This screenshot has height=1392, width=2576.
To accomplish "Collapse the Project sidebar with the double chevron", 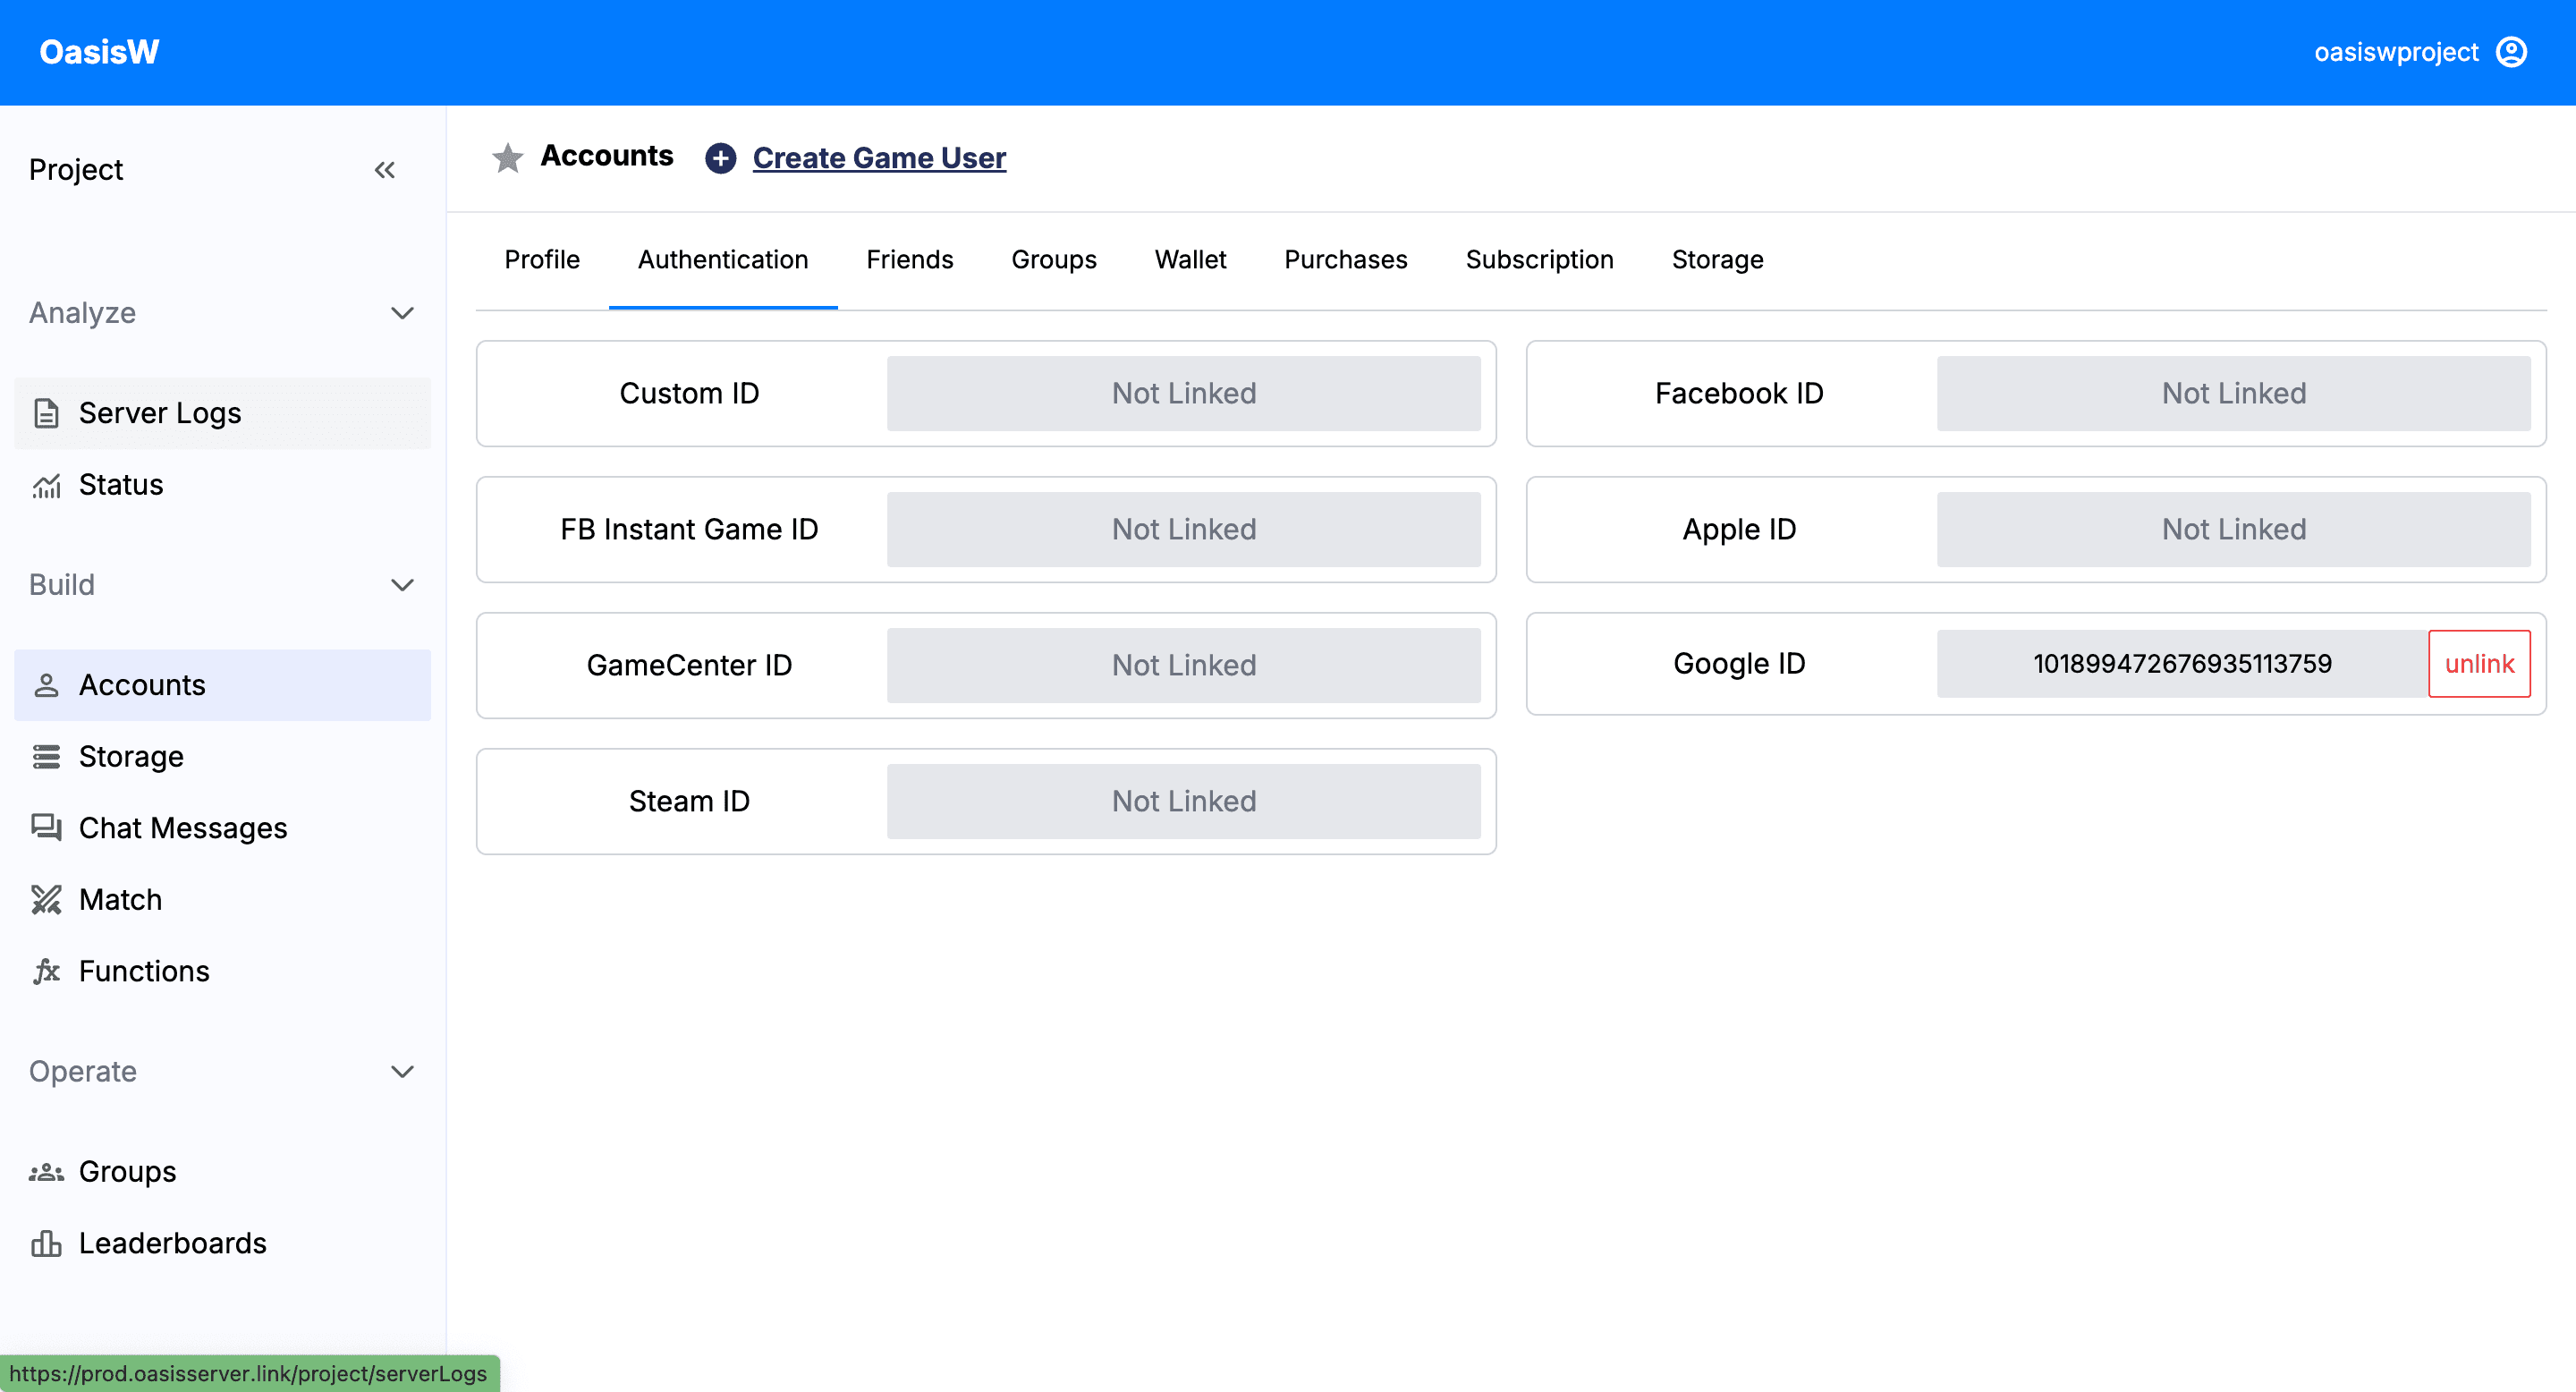I will pos(385,170).
